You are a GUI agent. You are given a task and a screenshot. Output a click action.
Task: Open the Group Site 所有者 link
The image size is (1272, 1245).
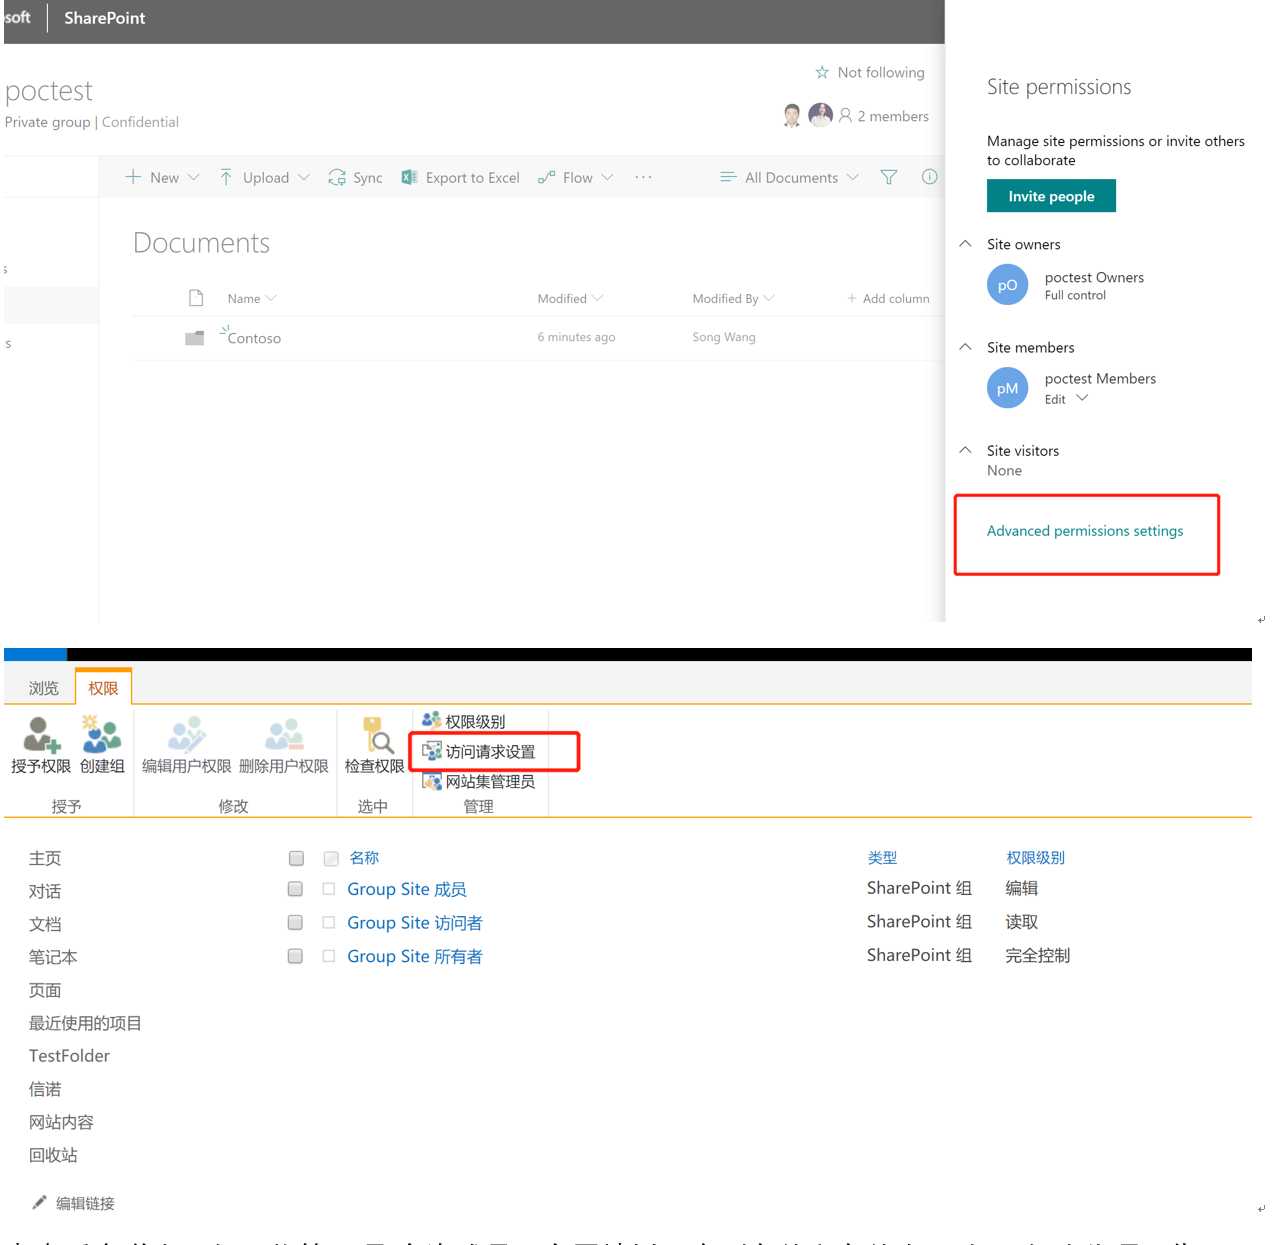[415, 956]
